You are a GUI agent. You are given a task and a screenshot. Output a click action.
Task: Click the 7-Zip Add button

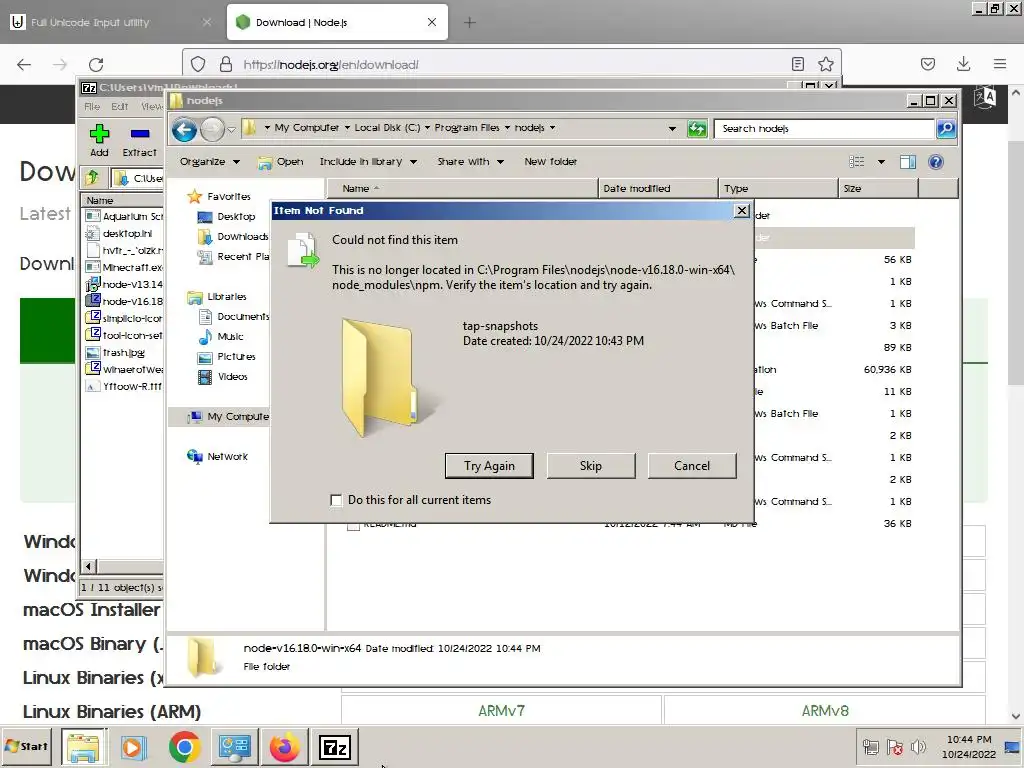(99, 141)
